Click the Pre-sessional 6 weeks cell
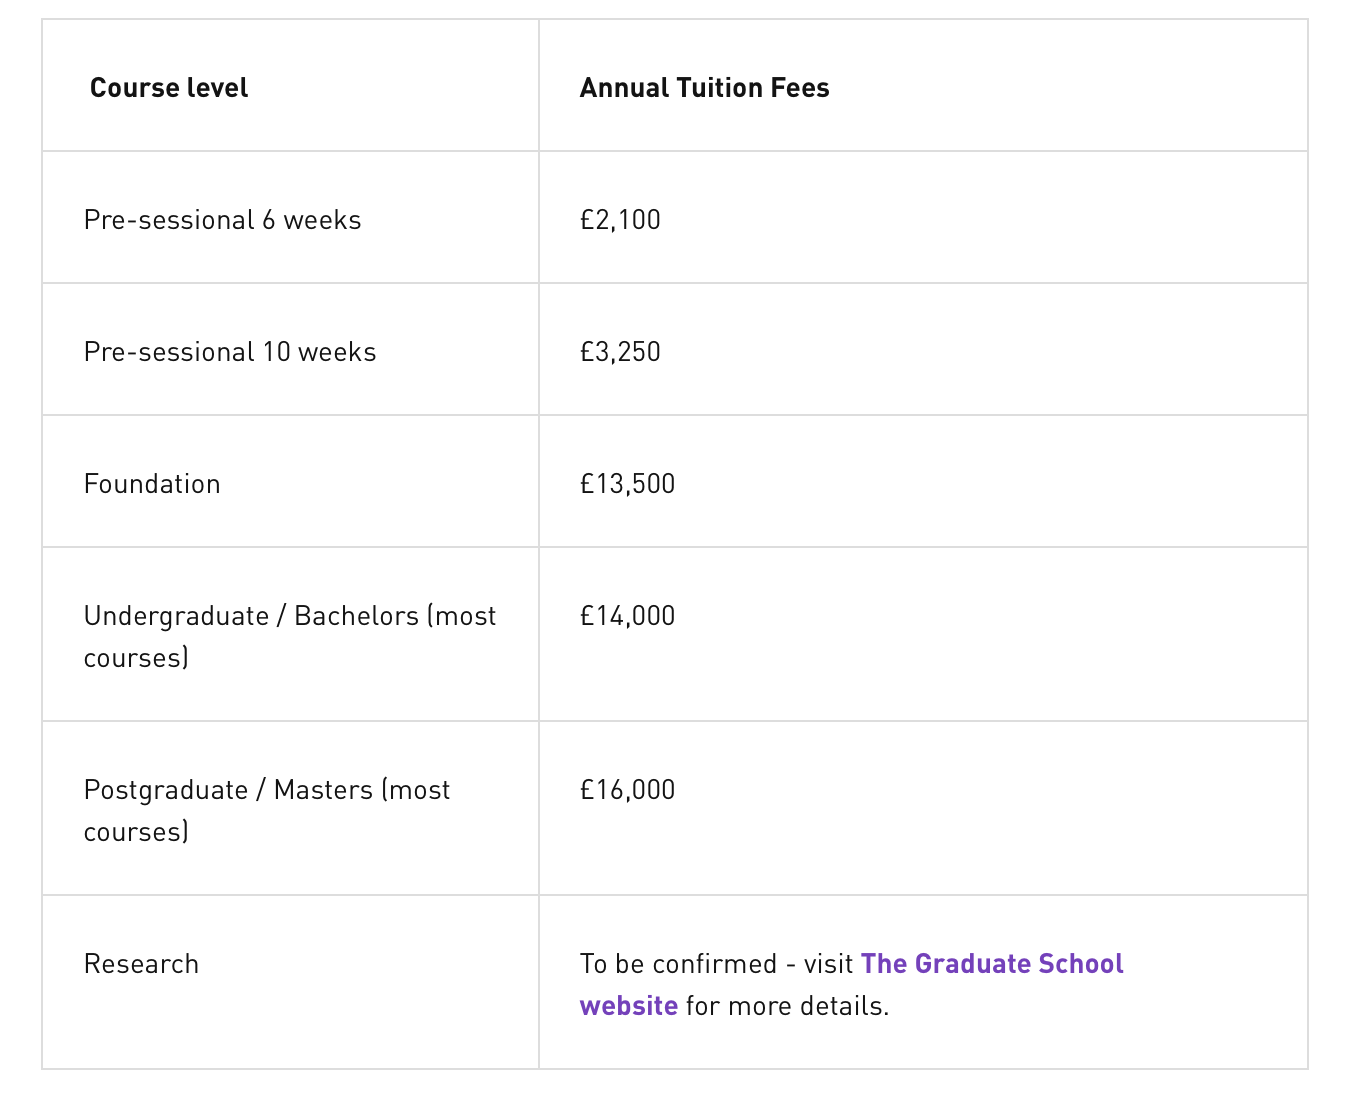Image resolution: width=1348 pixels, height=1102 pixels. (x=222, y=219)
